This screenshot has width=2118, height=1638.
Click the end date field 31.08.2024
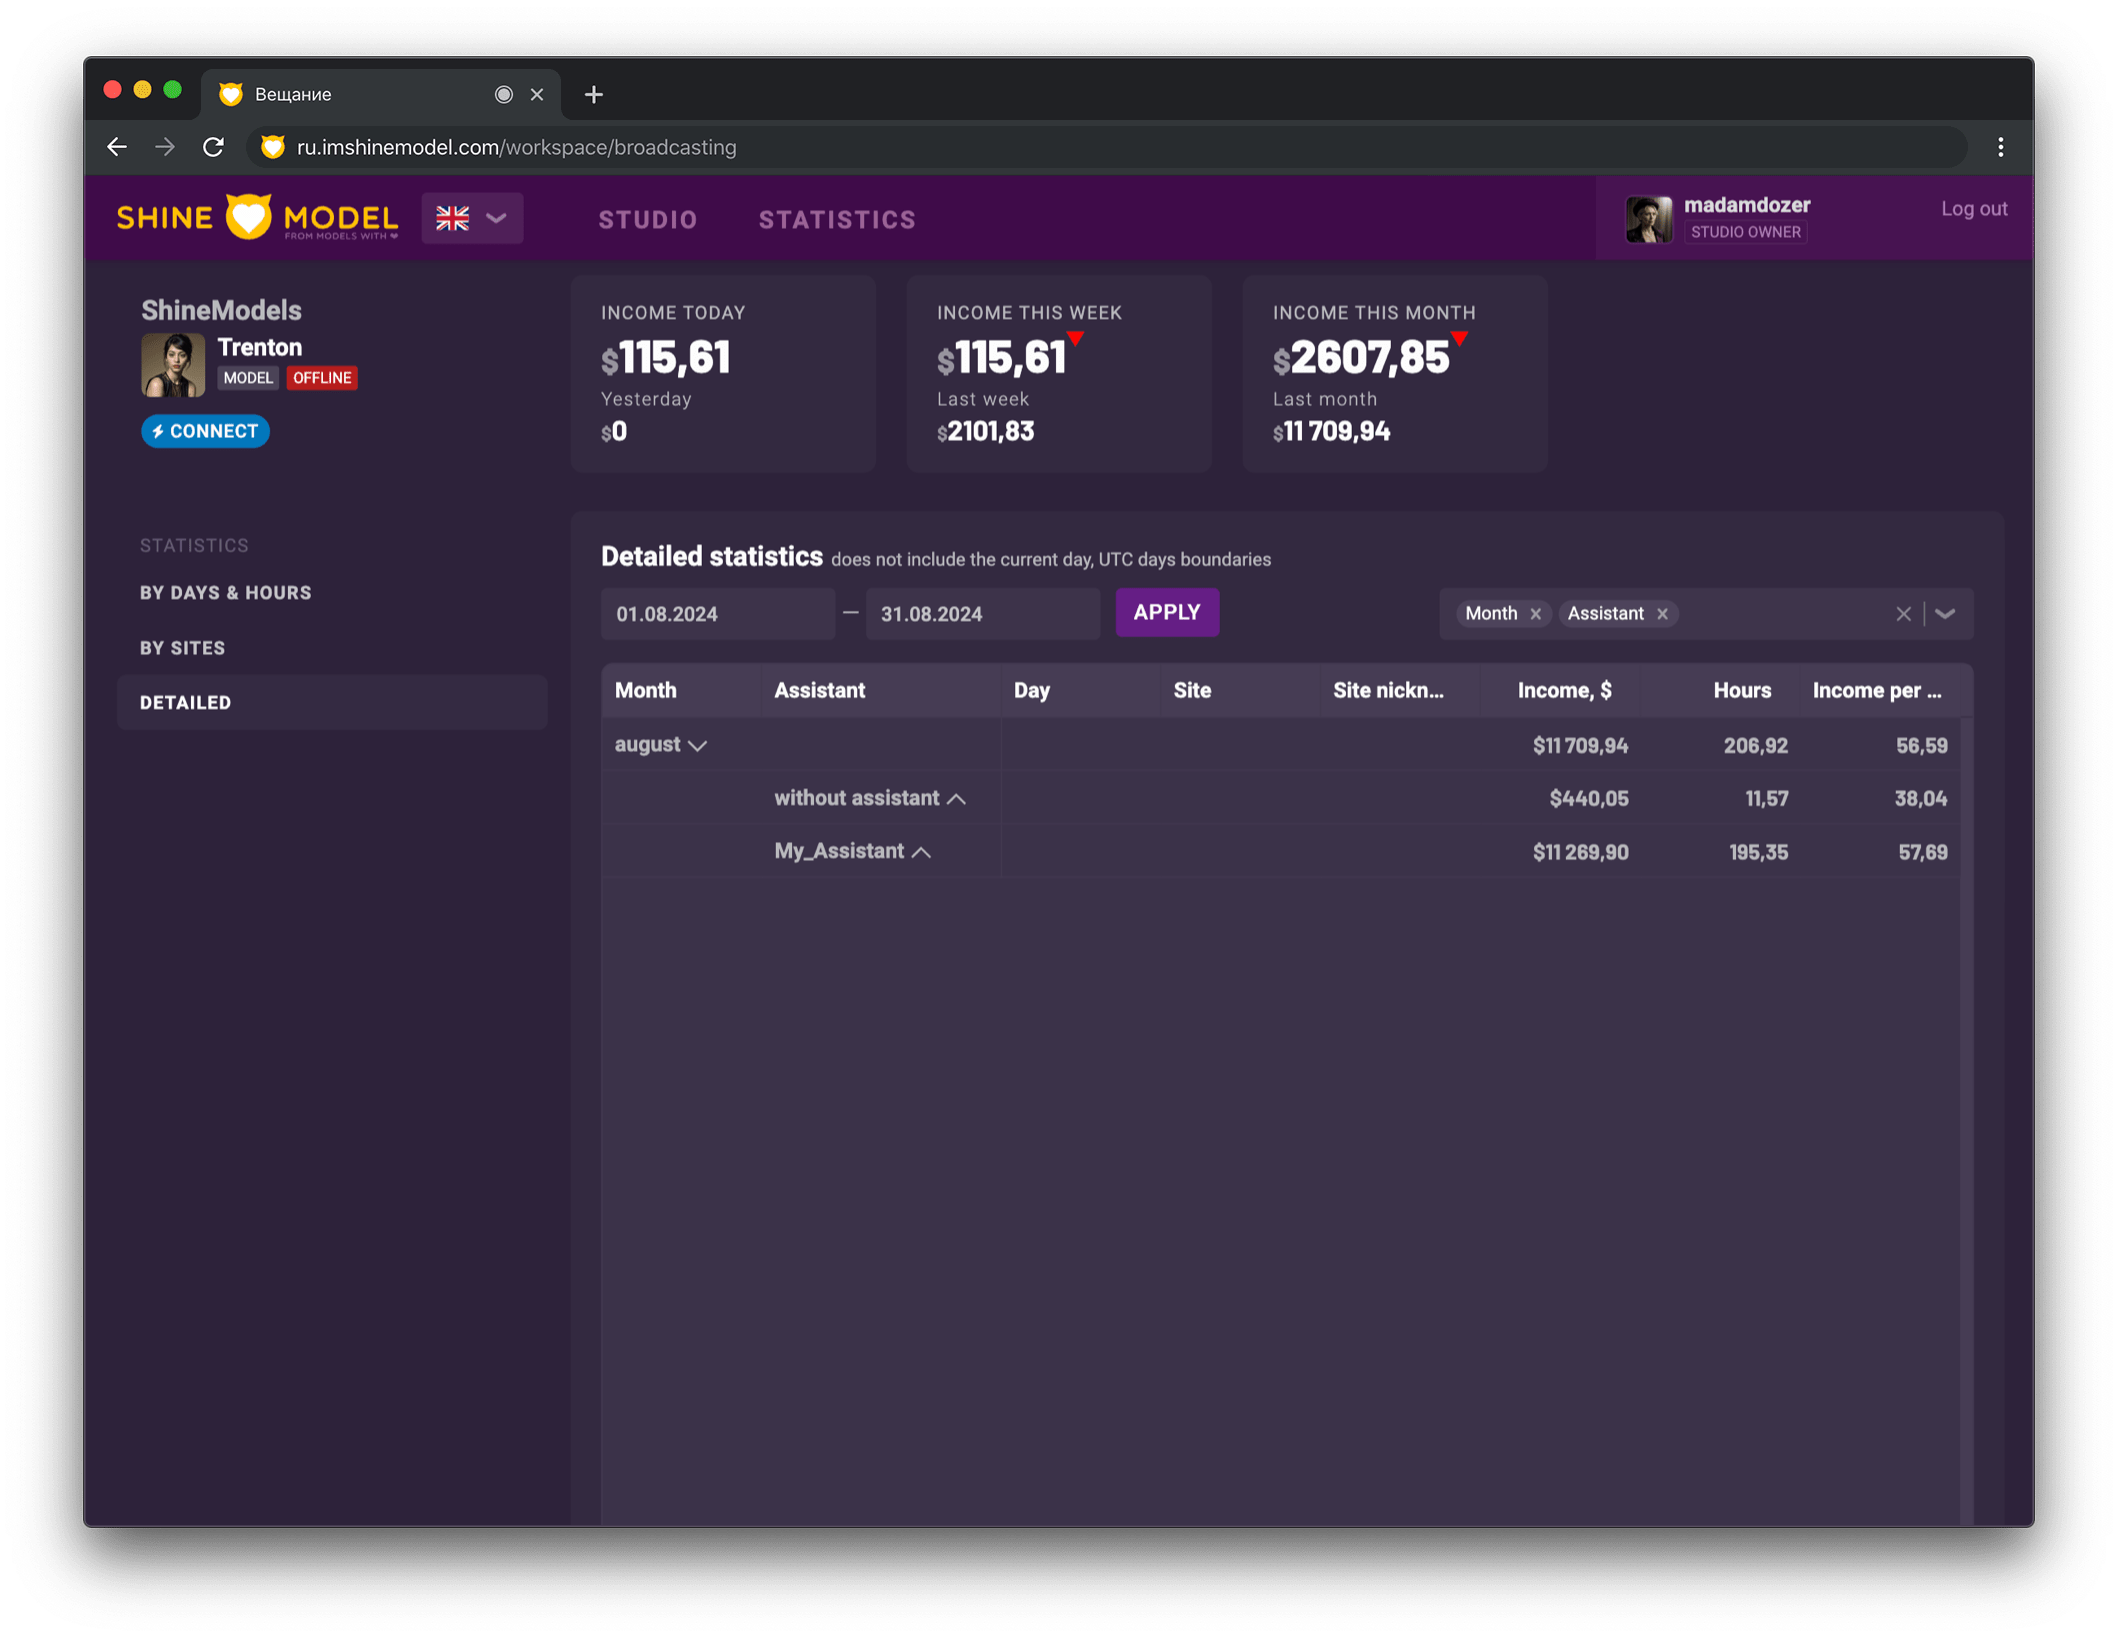pyautogui.click(x=982, y=614)
